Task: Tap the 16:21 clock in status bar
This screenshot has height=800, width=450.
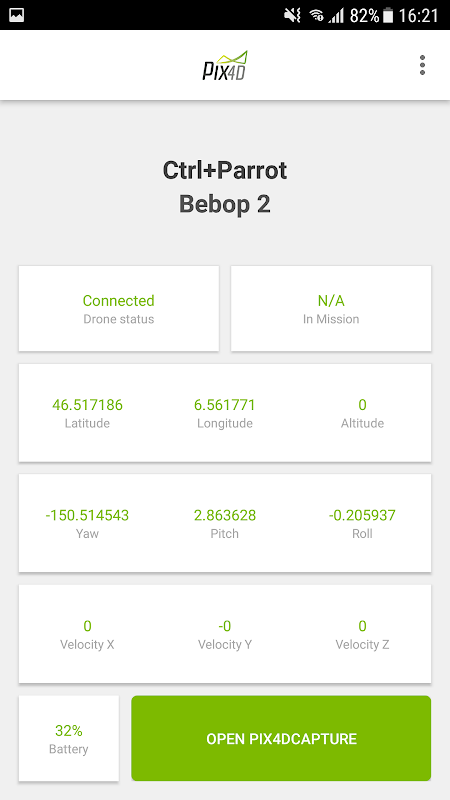Action: click(x=418, y=16)
